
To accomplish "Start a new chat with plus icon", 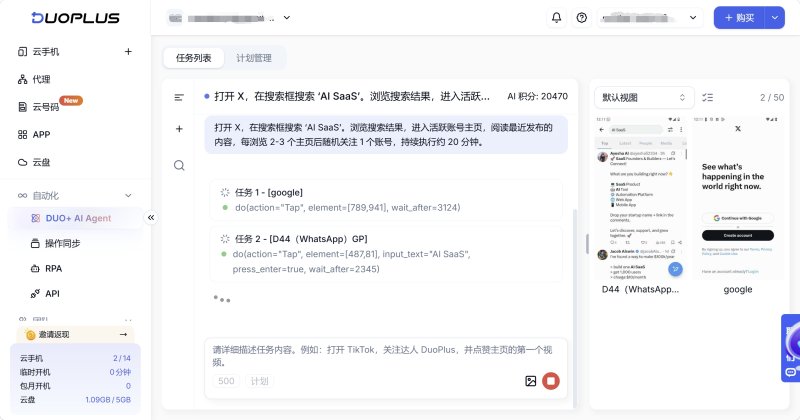I will (179, 129).
